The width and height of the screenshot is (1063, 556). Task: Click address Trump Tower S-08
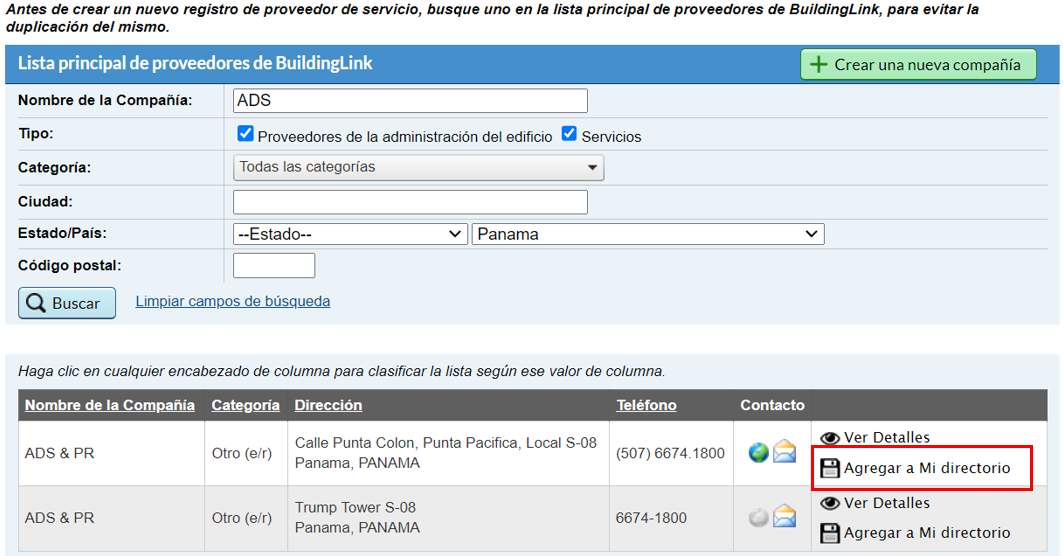click(x=355, y=507)
